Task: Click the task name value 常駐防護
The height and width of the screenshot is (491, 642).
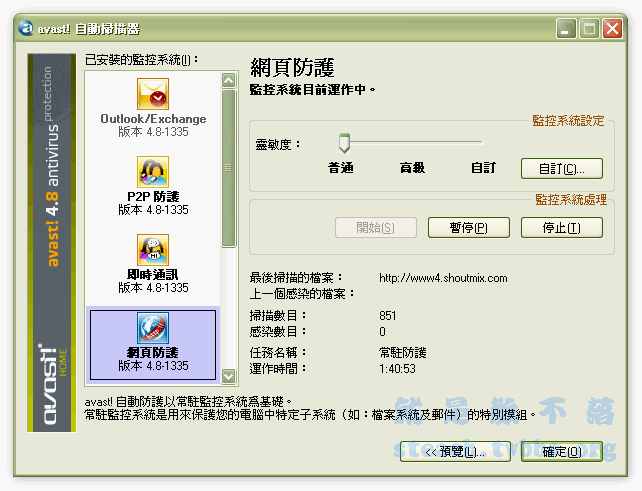Action: [x=403, y=353]
